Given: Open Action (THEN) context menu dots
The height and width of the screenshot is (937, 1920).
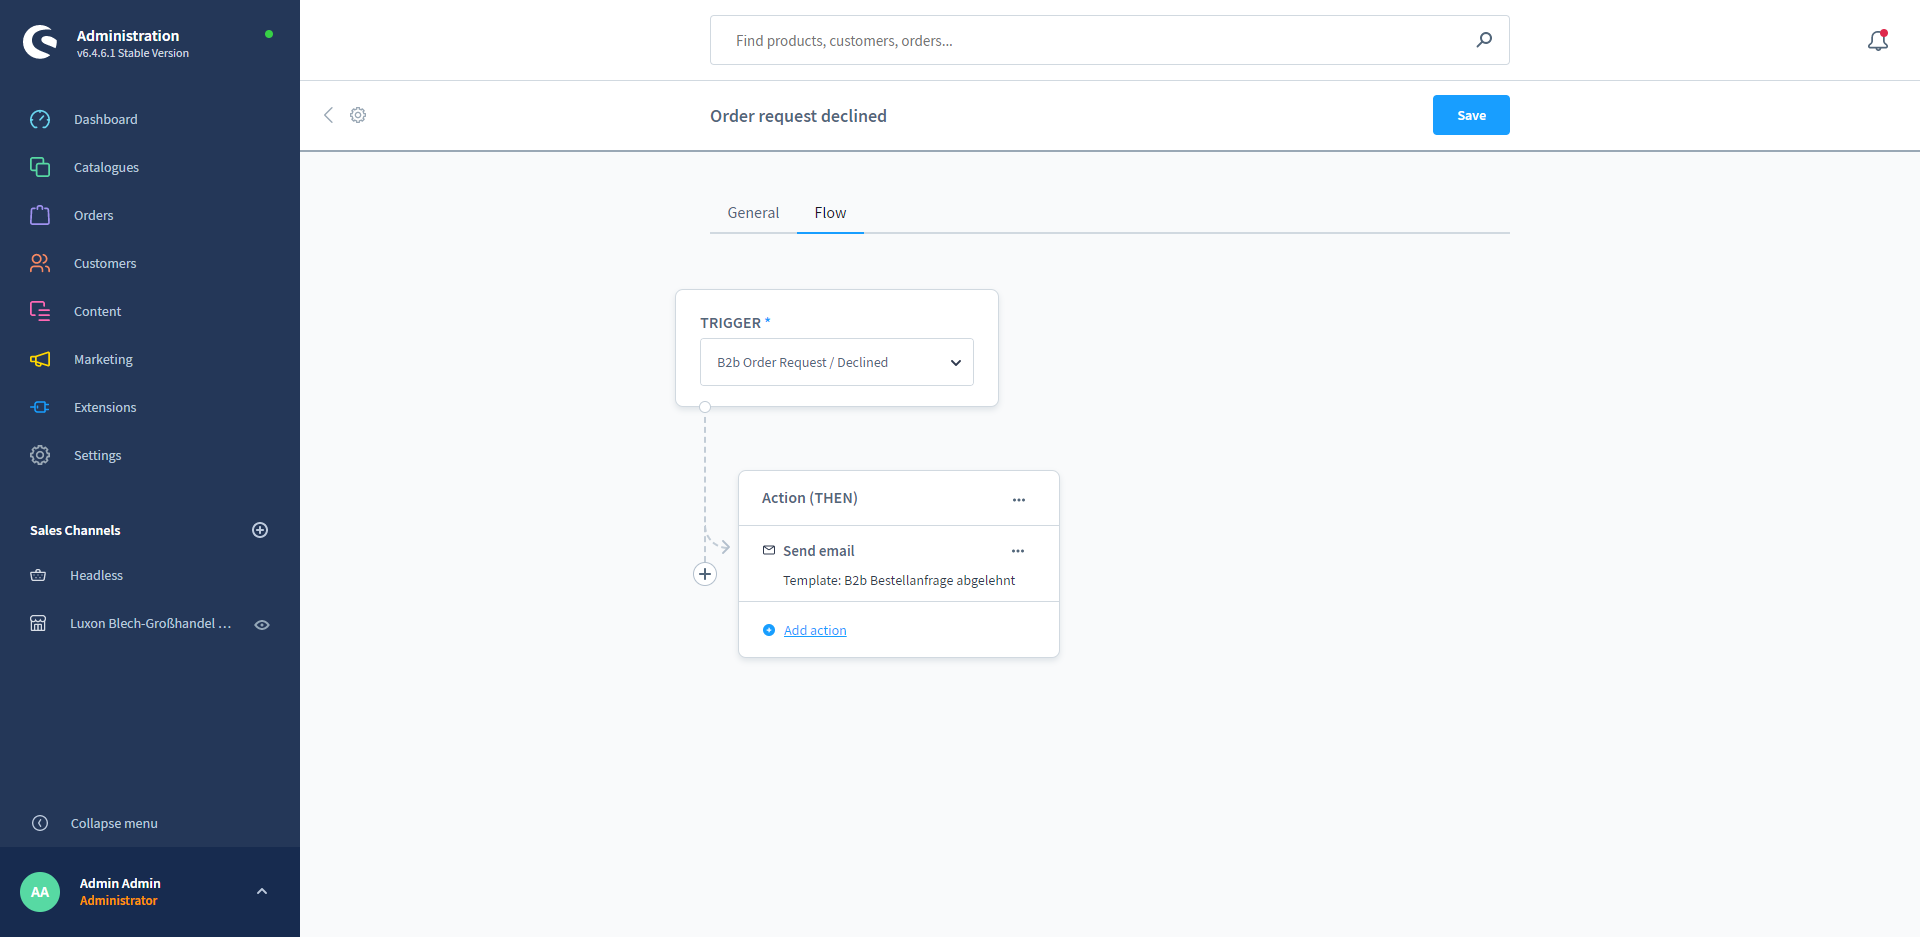Looking at the screenshot, I should [x=1018, y=499].
